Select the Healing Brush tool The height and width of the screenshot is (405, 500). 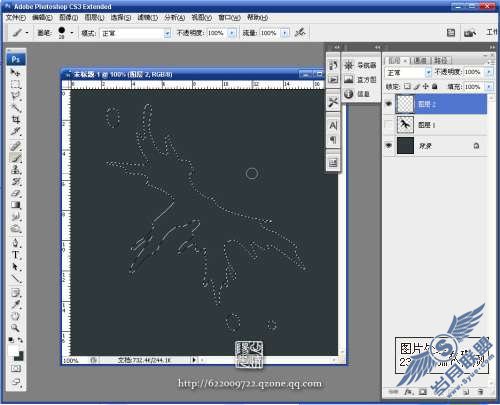point(15,146)
